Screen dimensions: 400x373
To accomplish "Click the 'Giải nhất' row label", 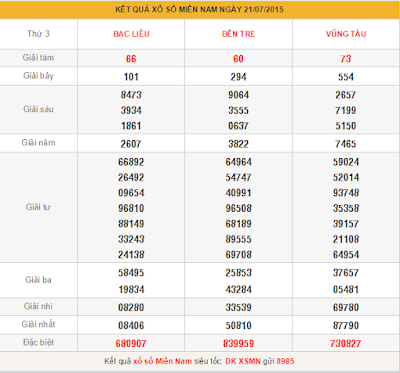I will click(x=38, y=324).
